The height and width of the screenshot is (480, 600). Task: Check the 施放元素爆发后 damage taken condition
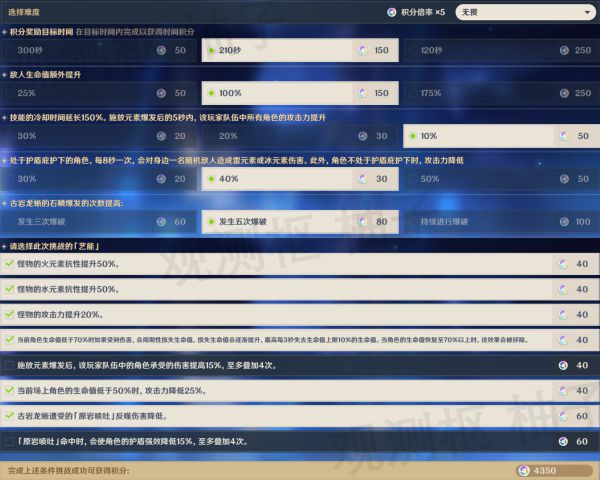[9, 365]
